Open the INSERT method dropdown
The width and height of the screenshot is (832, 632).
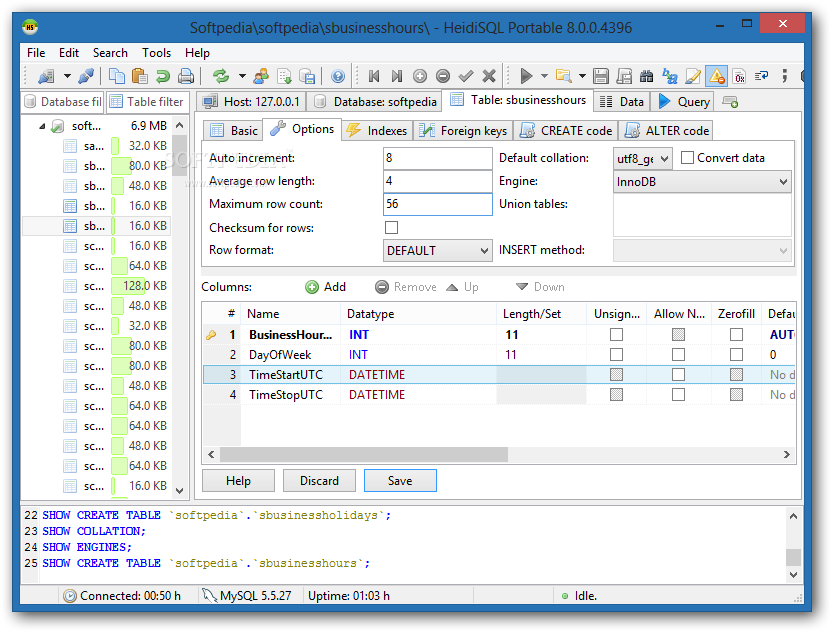[x=702, y=250]
